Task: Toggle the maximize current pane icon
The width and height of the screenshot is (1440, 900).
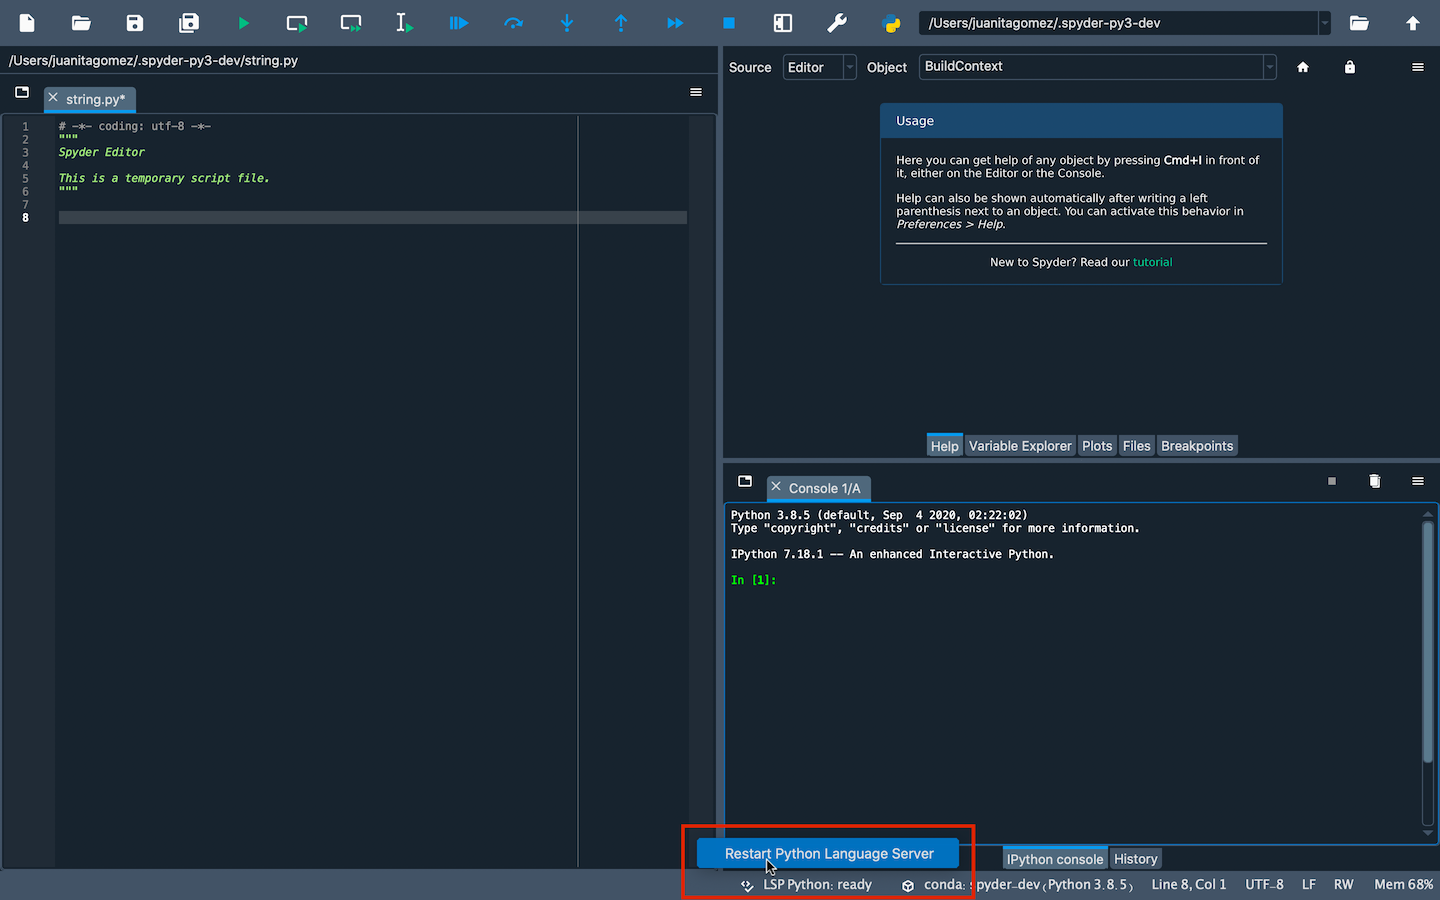Action: click(783, 22)
